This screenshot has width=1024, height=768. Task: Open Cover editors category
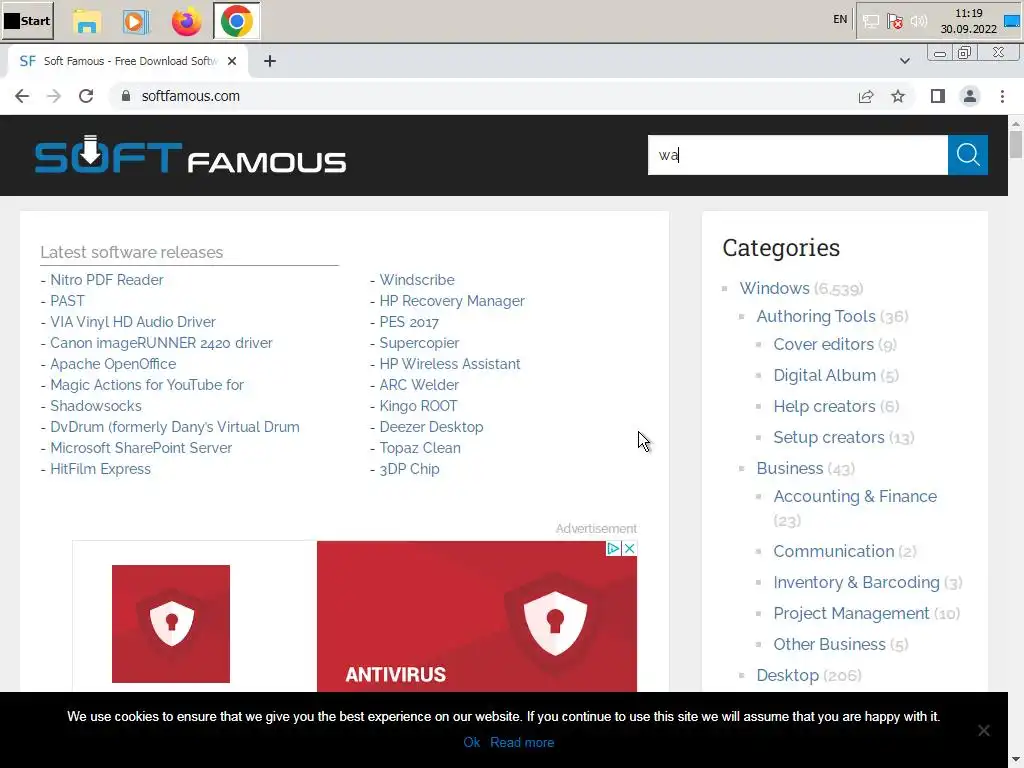pyautogui.click(x=824, y=344)
